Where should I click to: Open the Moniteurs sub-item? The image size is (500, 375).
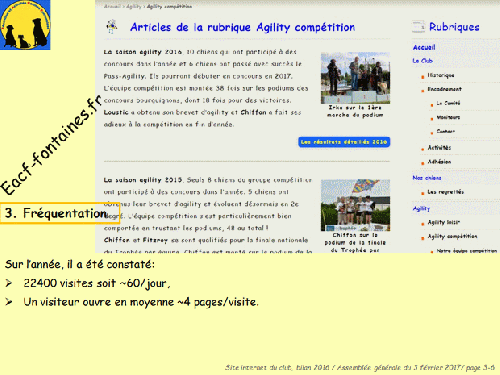pos(448,117)
